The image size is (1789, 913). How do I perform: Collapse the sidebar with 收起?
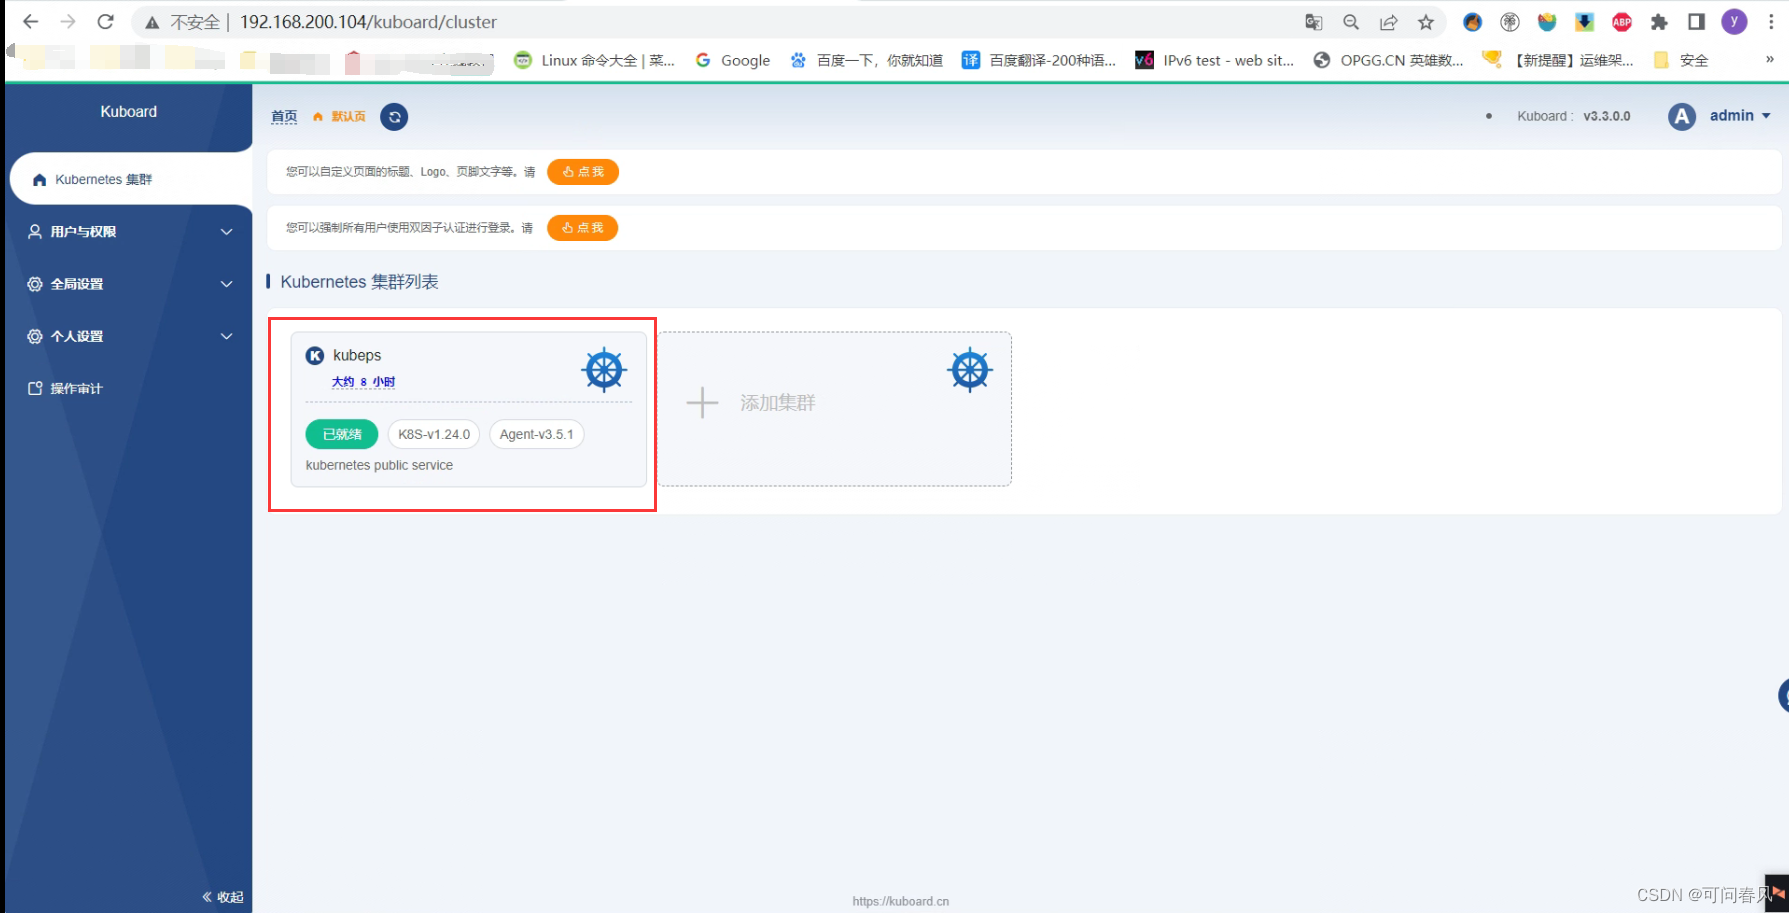click(x=222, y=897)
